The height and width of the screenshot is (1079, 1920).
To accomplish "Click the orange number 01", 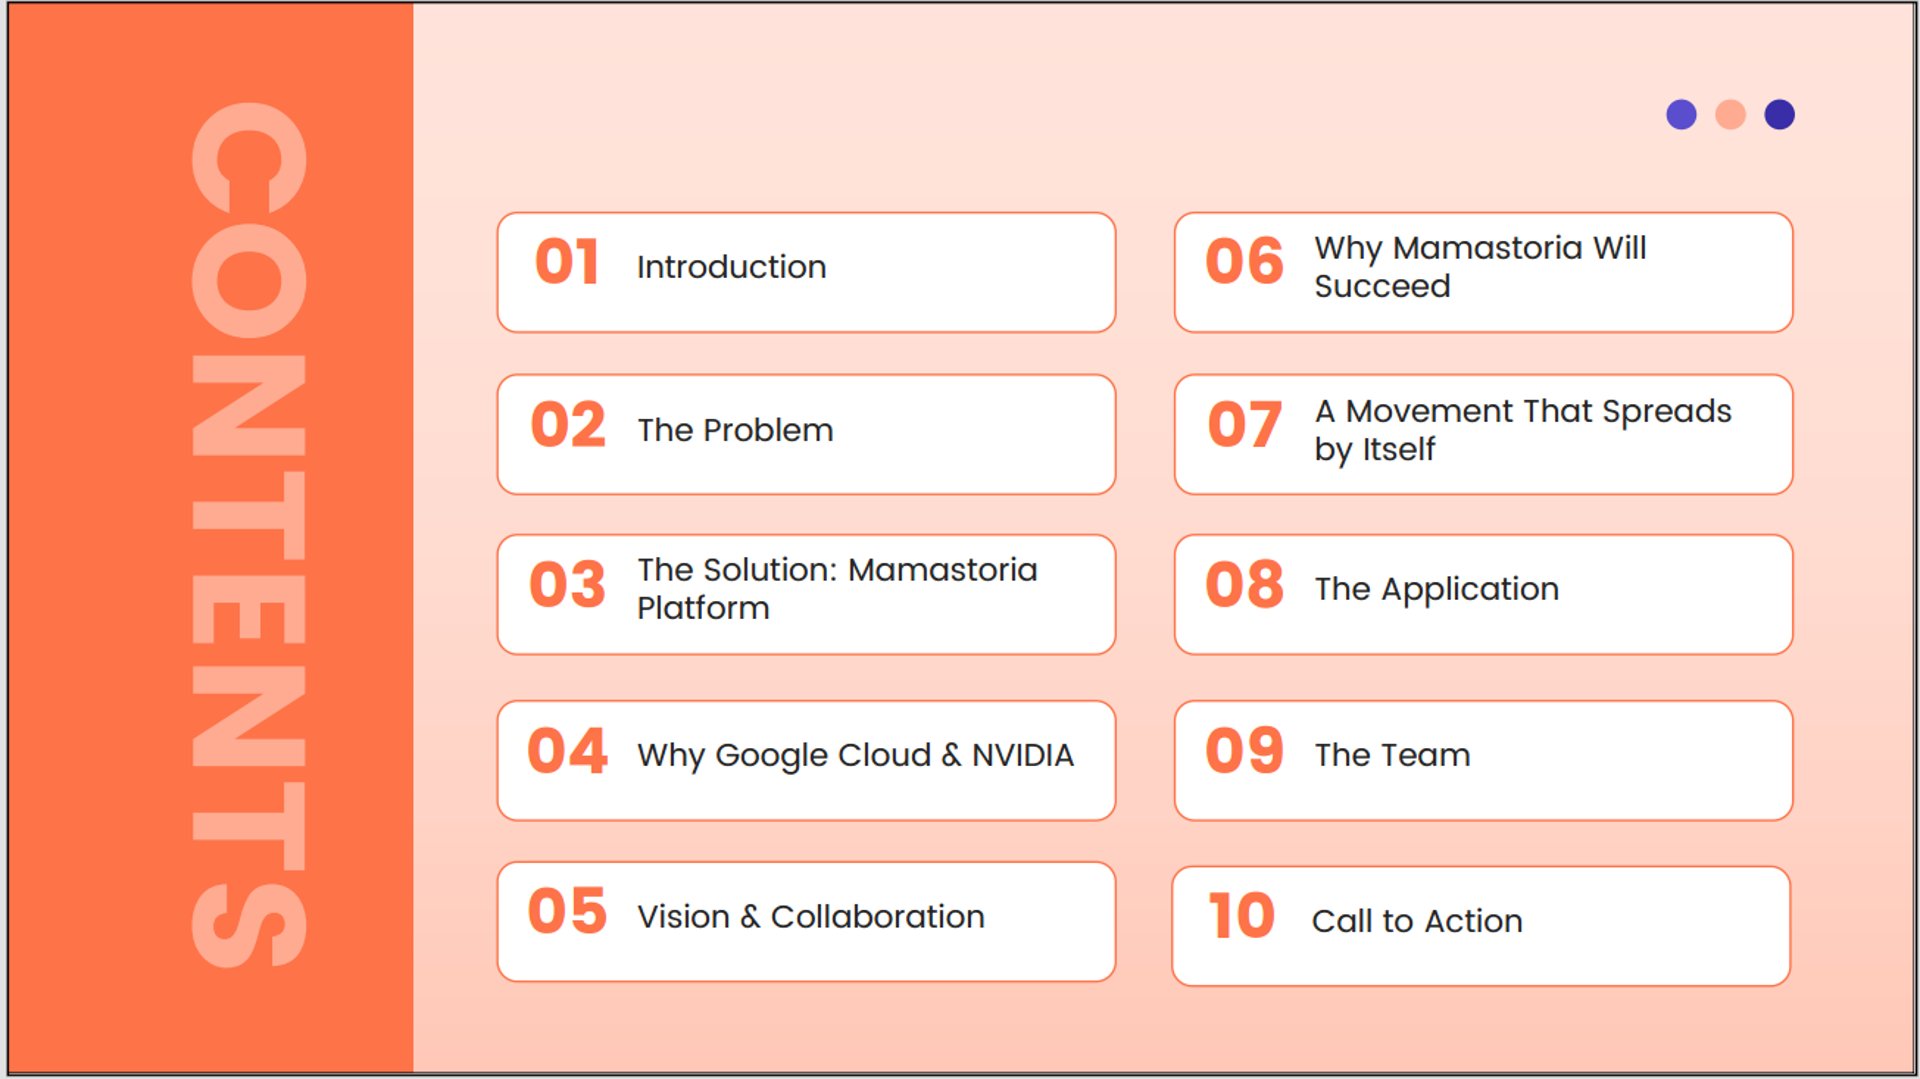I will pos(567,262).
